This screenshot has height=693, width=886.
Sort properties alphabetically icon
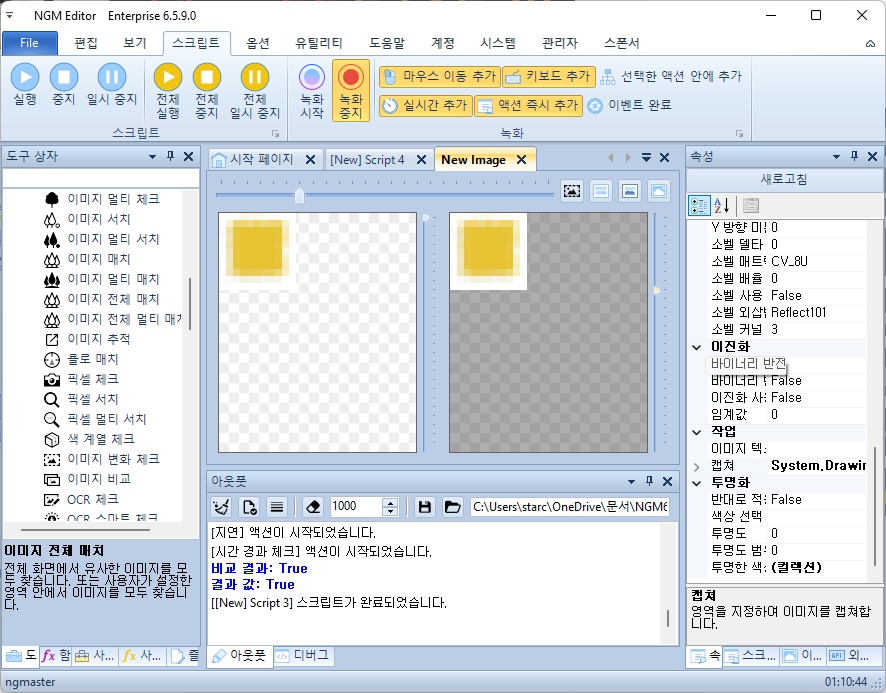click(722, 205)
